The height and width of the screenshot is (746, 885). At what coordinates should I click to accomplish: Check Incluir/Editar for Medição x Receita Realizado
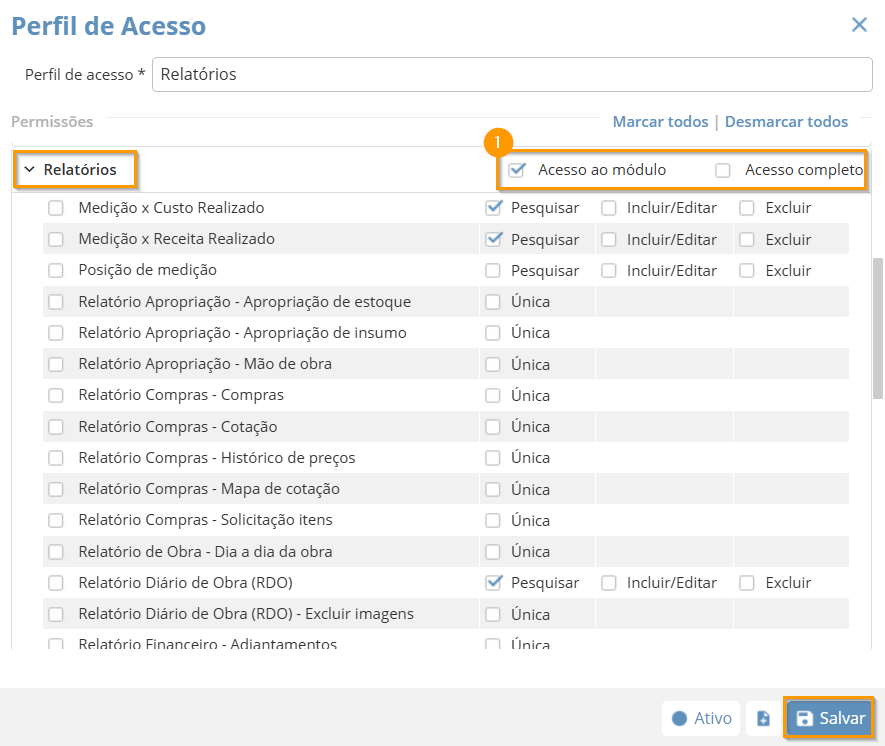[x=609, y=240]
